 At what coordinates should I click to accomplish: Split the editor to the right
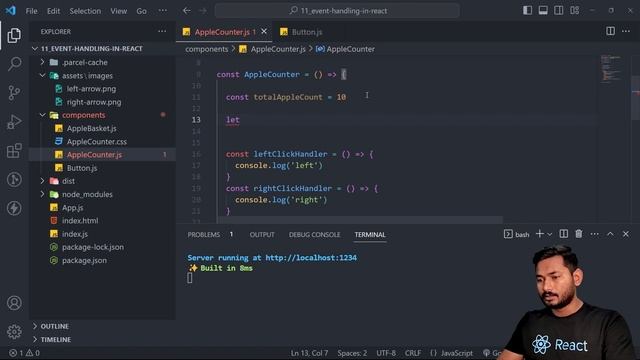pyautogui.click(x=610, y=31)
